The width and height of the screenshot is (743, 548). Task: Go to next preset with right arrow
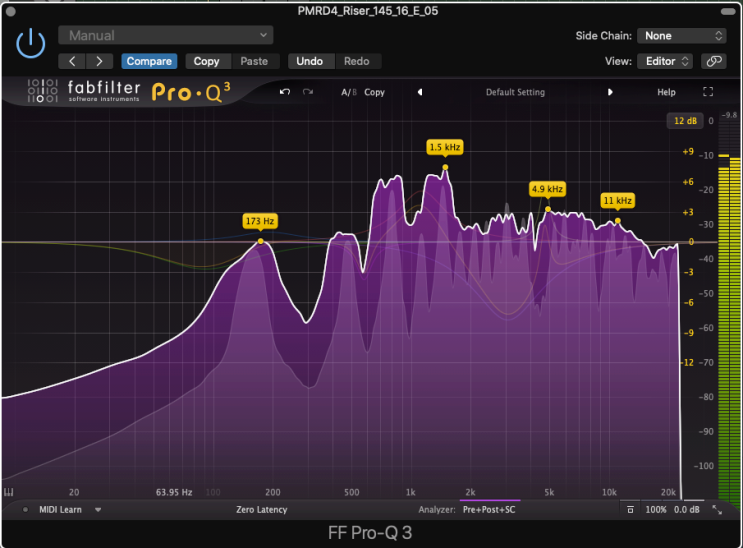coord(99,61)
